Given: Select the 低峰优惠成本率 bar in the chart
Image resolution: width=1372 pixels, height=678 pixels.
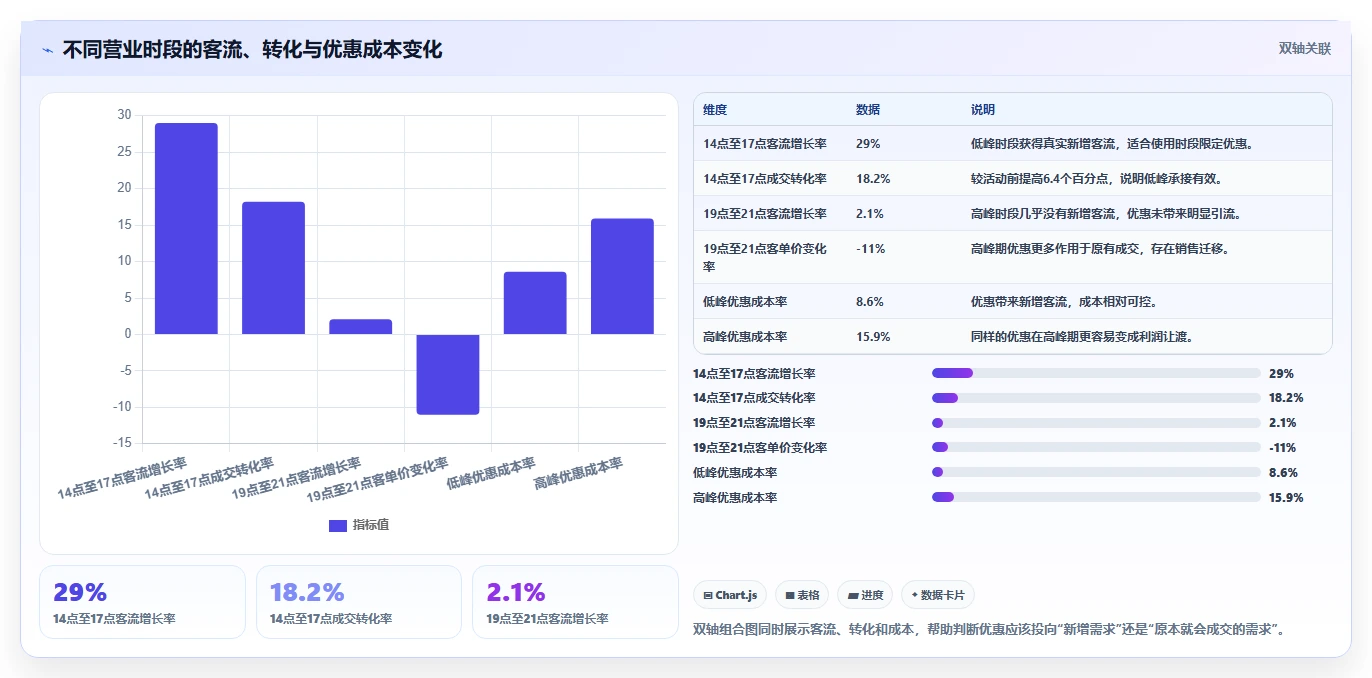Looking at the screenshot, I should point(535,303).
